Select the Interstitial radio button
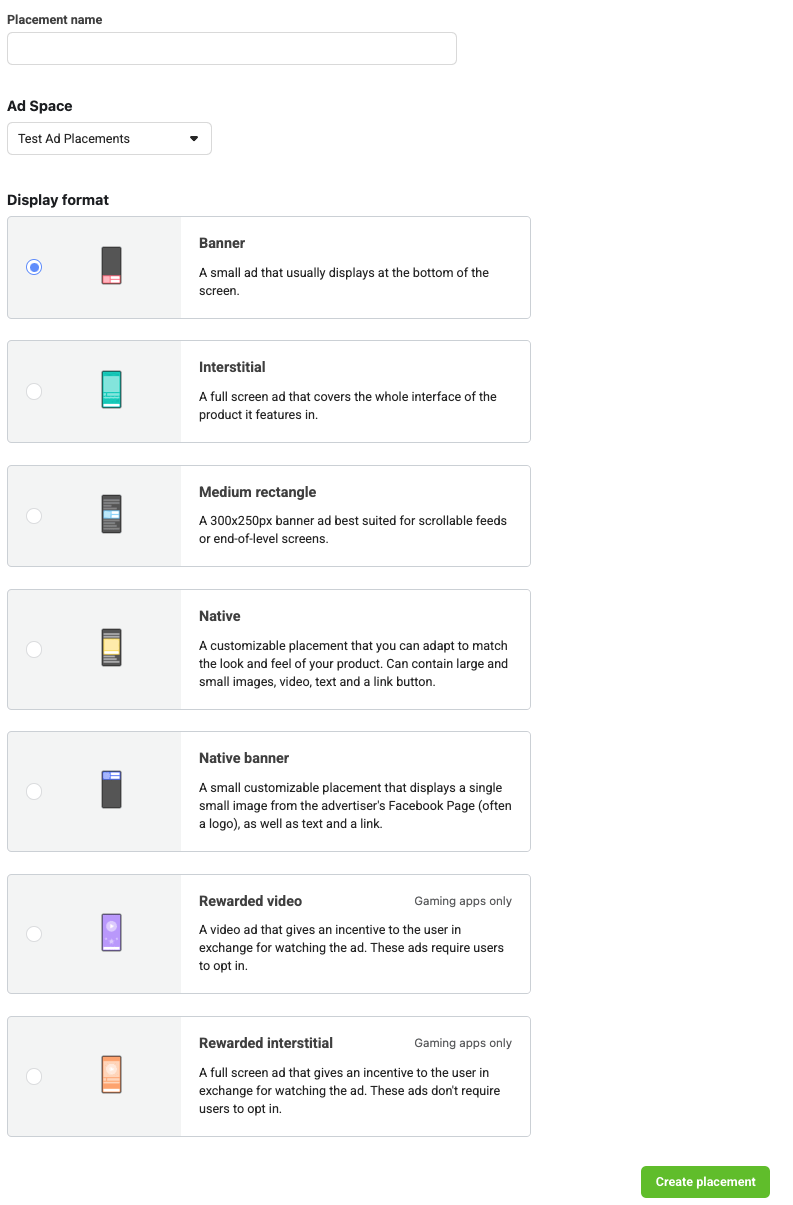This screenshot has height=1205, width=793. click(34, 391)
